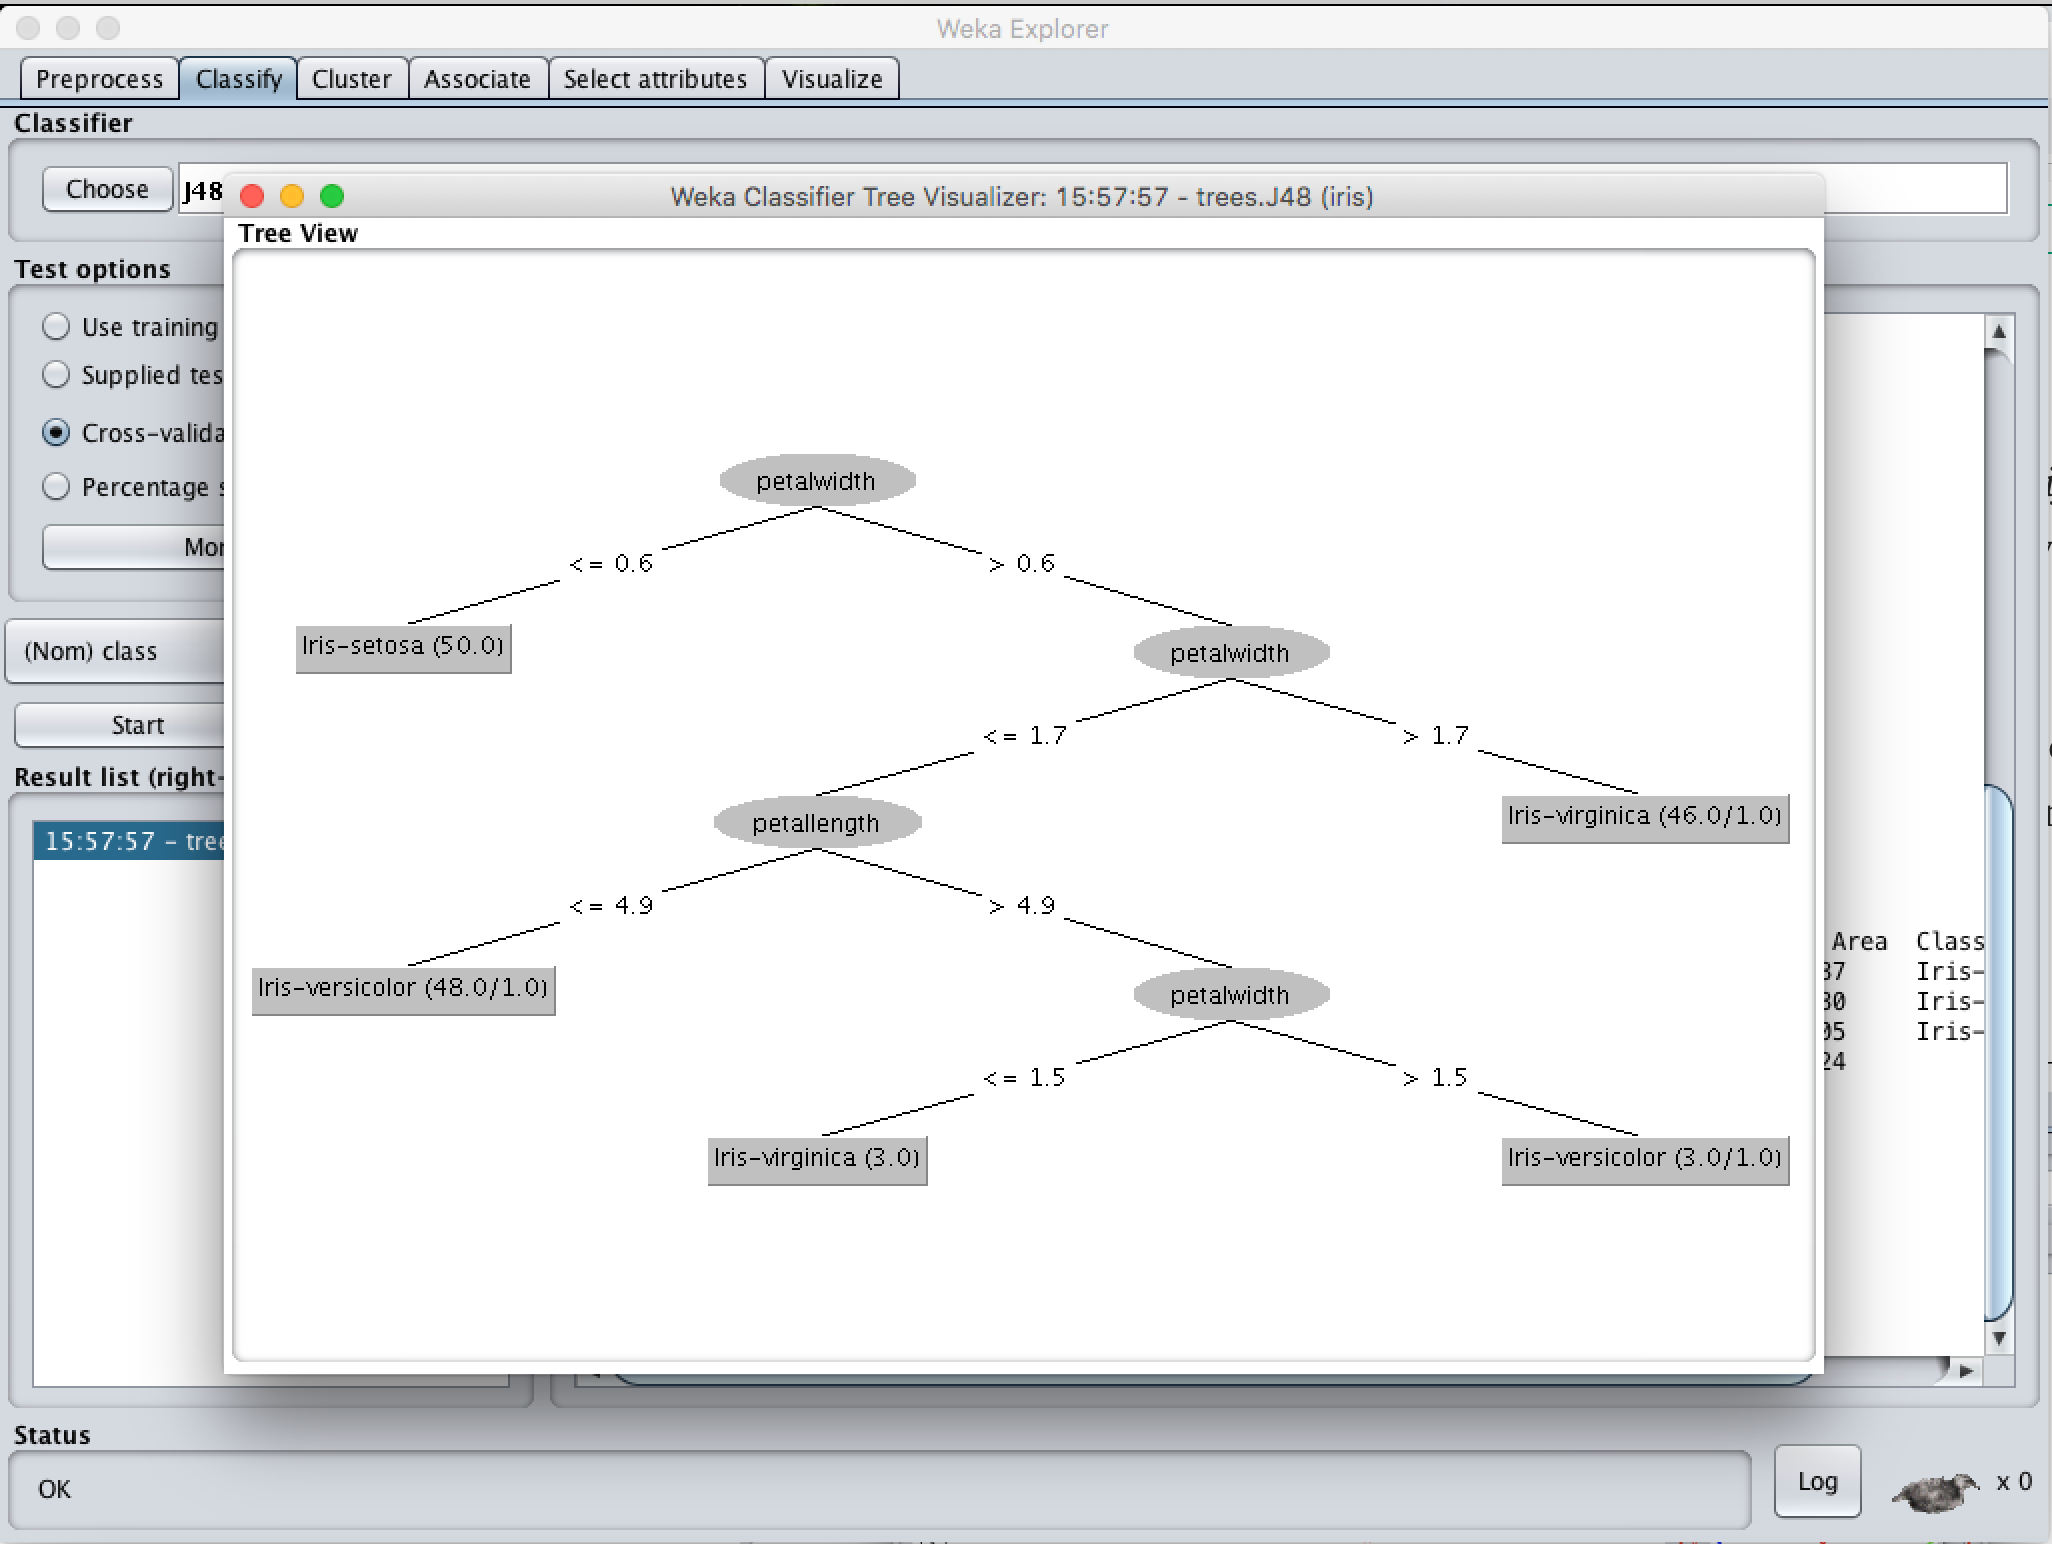
Task: Click the Iris-versicolor (48.0/1.0) leaf
Action: (x=403, y=989)
